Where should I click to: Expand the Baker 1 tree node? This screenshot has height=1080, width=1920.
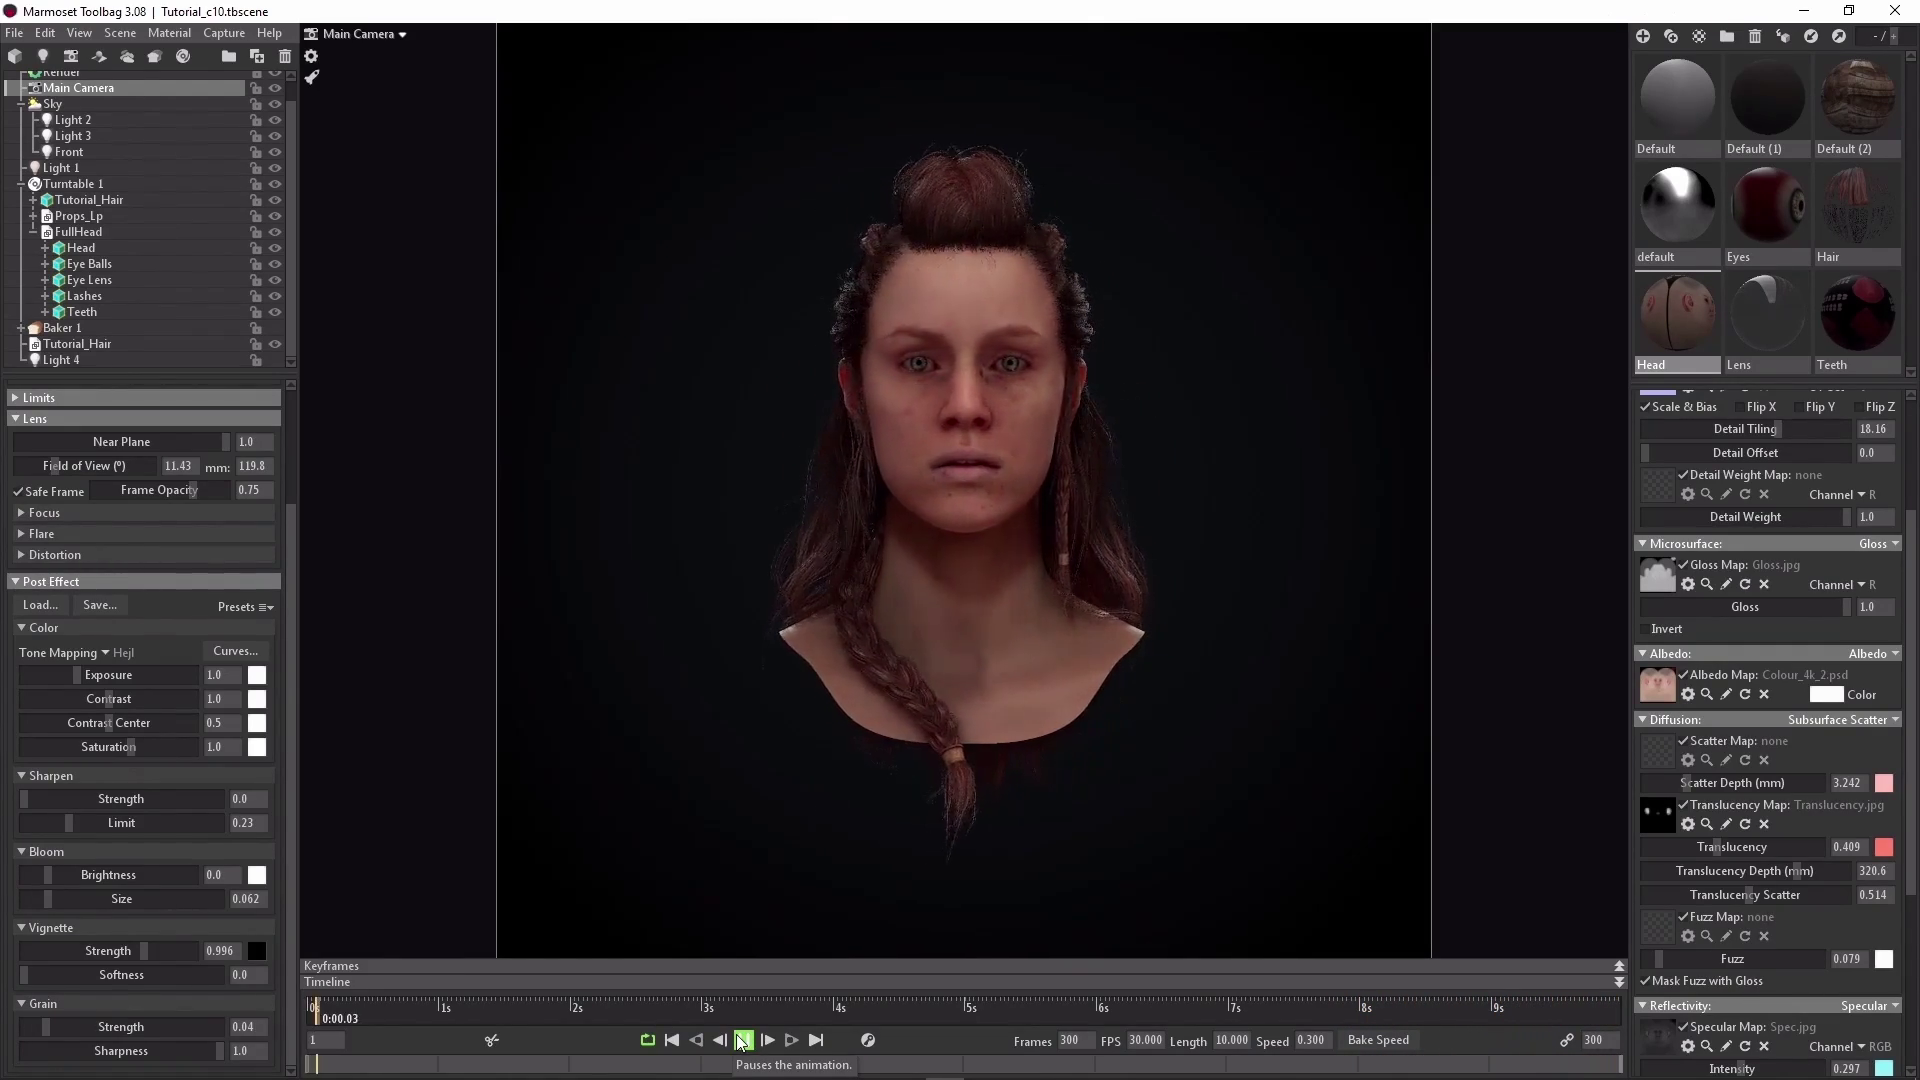[x=21, y=328]
